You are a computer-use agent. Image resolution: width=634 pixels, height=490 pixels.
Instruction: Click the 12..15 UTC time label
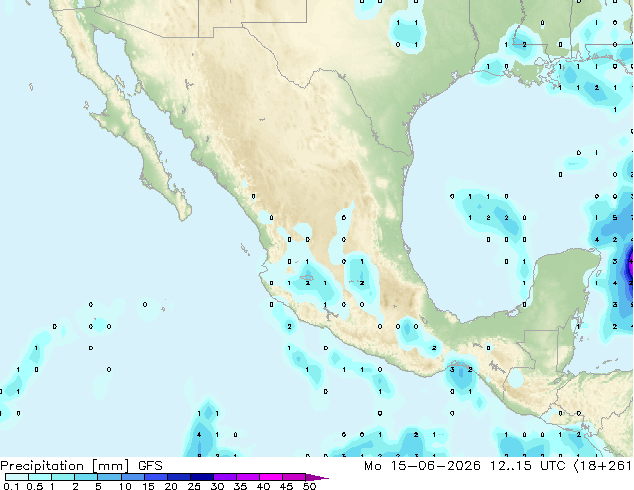click(527, 466)
